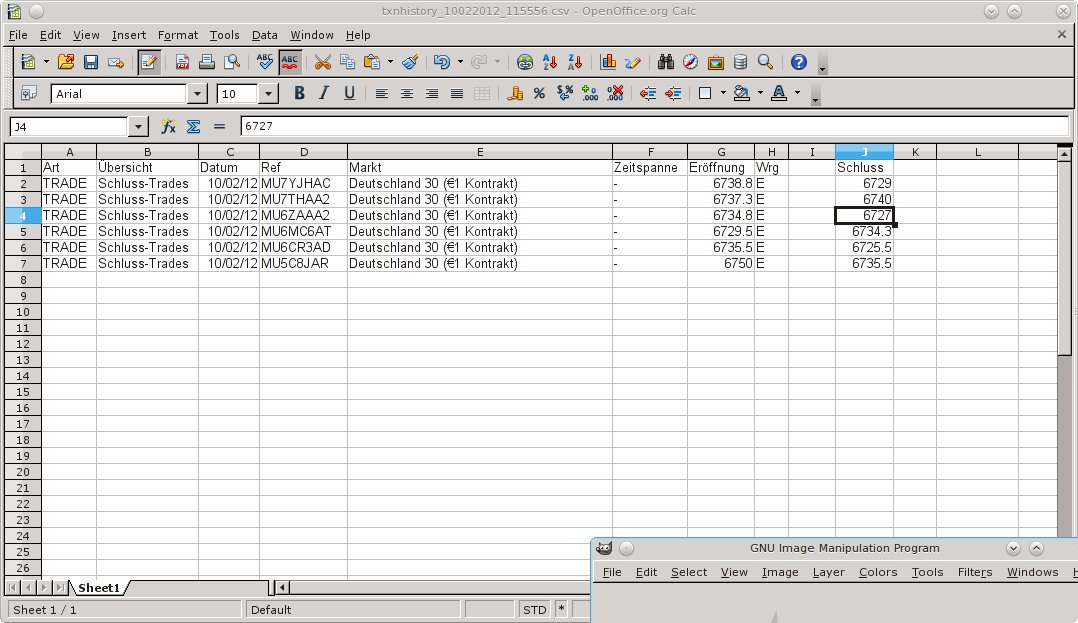Open Background Color dropdown arrow

[760, 94]
